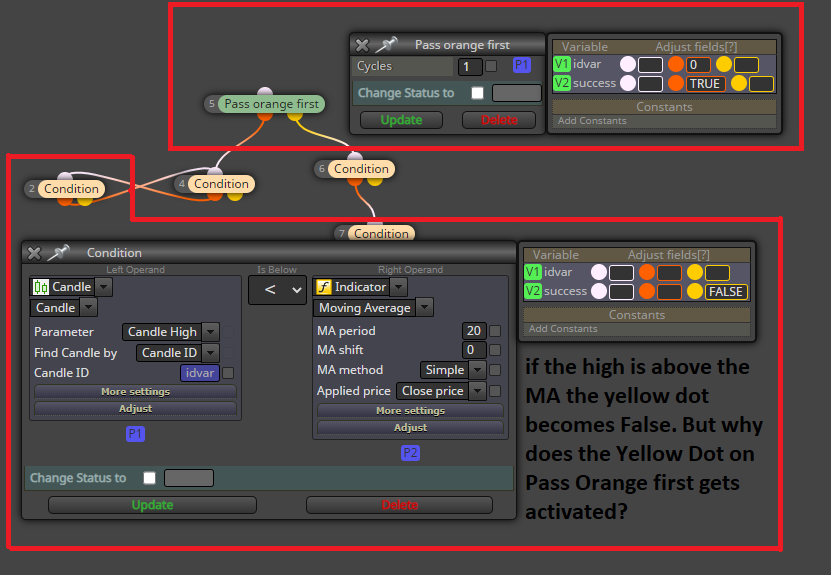Click V1 badge for idvar in lower variable panel
Image resolution: width=831 pixels, height=575 pixels.
(533, 272)
